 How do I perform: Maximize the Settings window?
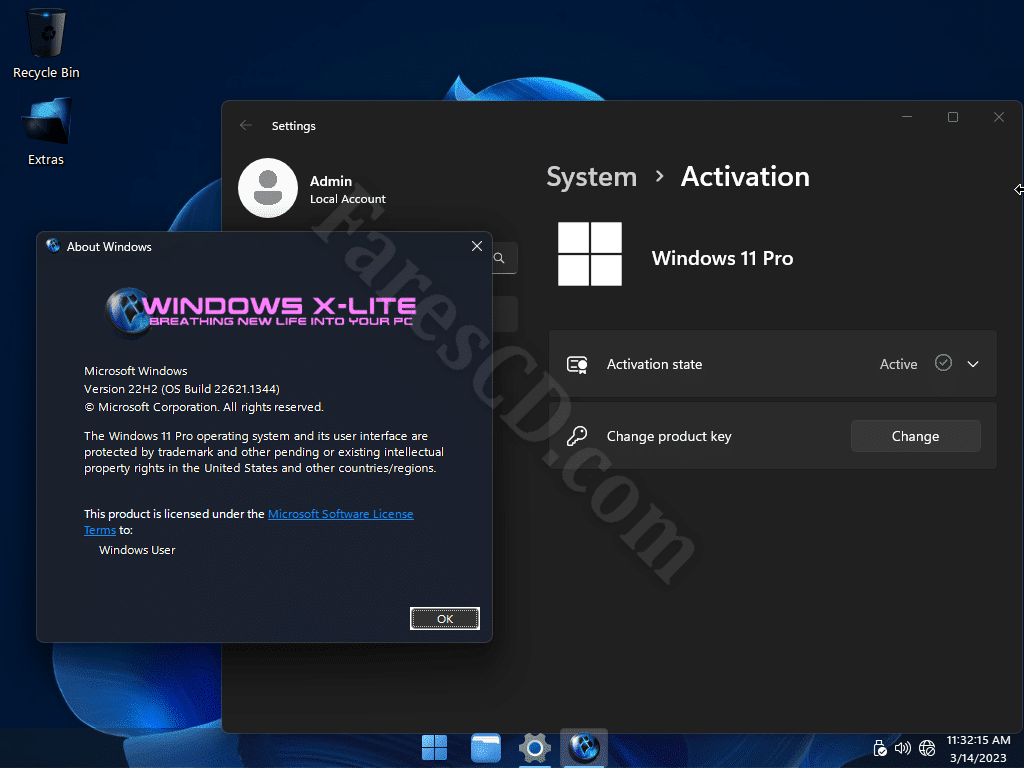[x=953, y=117]
